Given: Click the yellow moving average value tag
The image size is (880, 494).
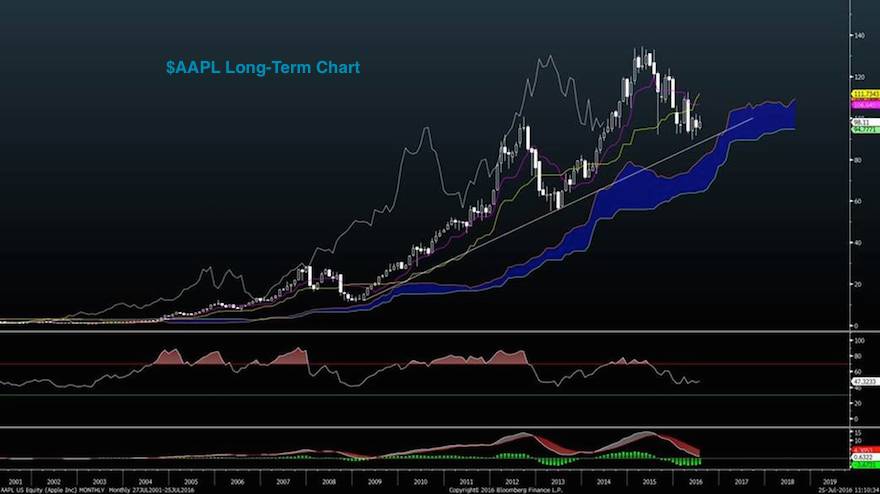Looking at the screenshot, I should point(865,94).
